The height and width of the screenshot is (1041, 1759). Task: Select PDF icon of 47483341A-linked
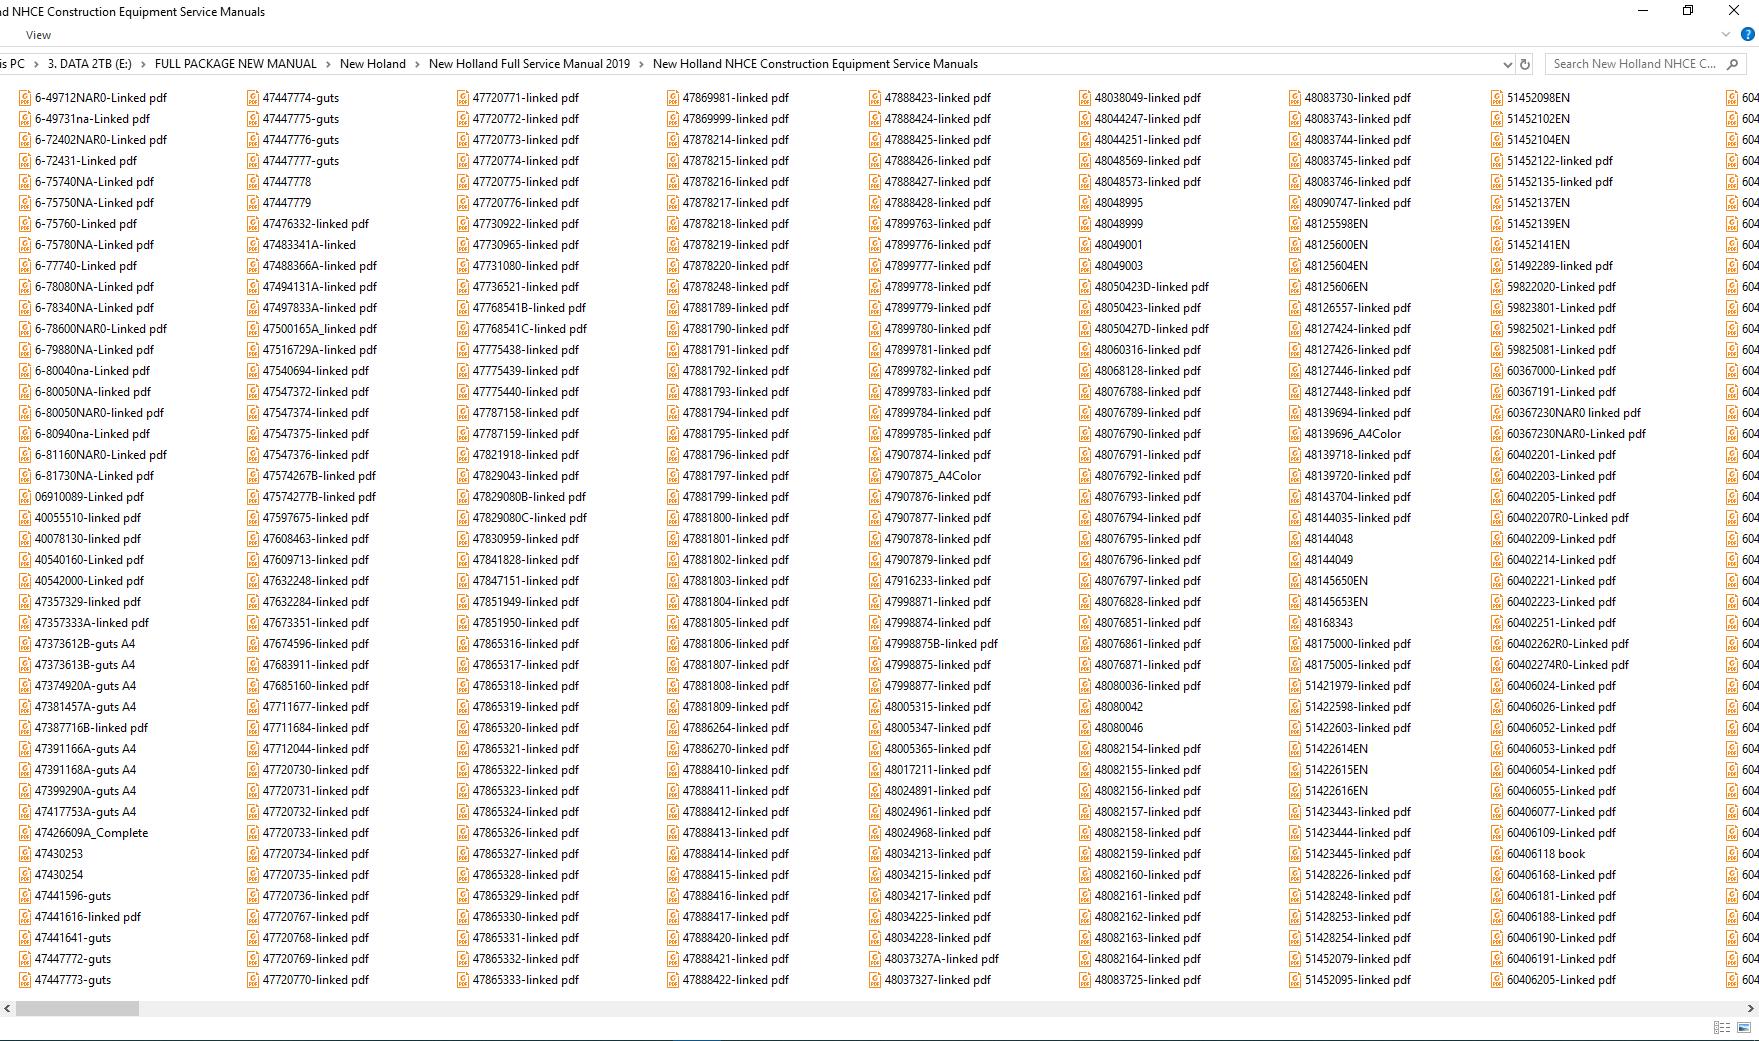pos(253,245)
